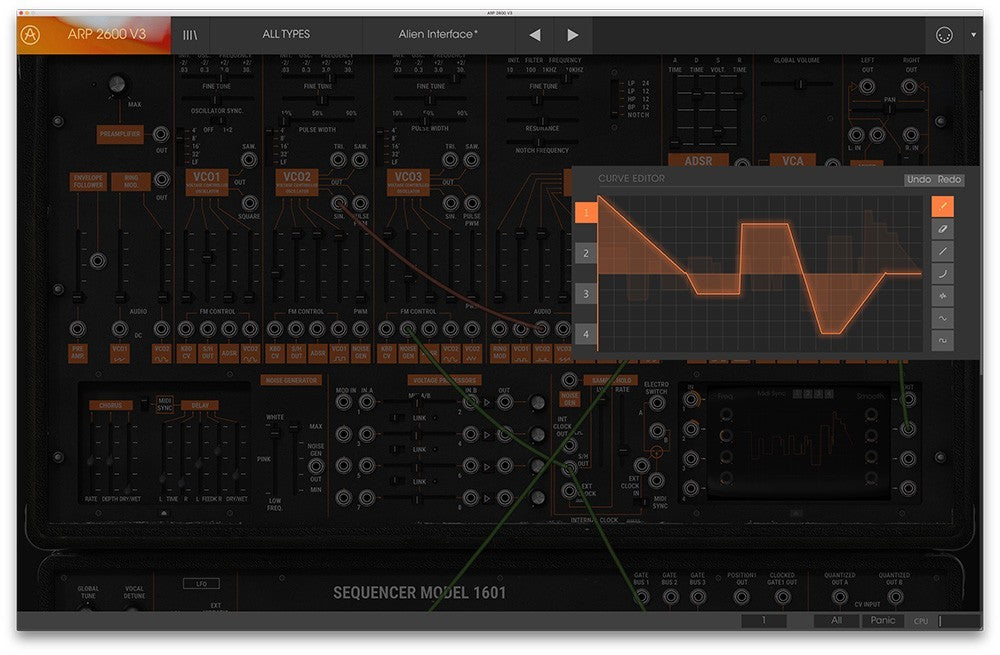Screen dimensions: 1000x655
Task: Click the Noise Generator OUT jack
Action: [316, 466]
